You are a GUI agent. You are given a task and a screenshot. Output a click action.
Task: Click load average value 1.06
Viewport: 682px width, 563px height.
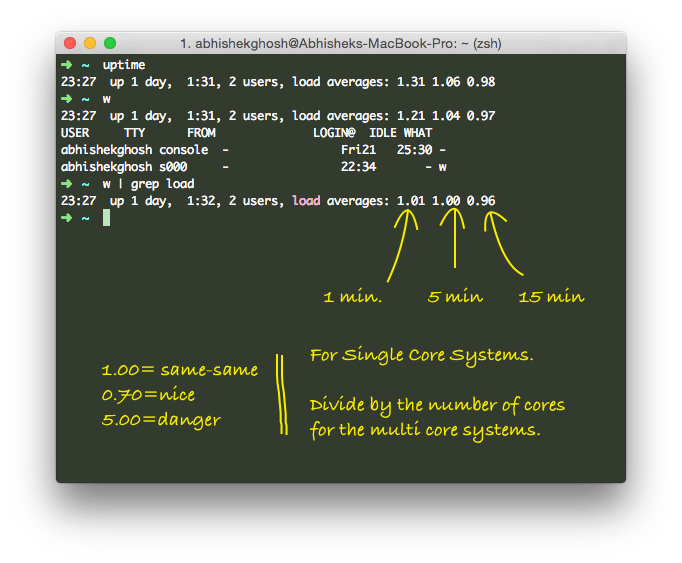point(446,82)
